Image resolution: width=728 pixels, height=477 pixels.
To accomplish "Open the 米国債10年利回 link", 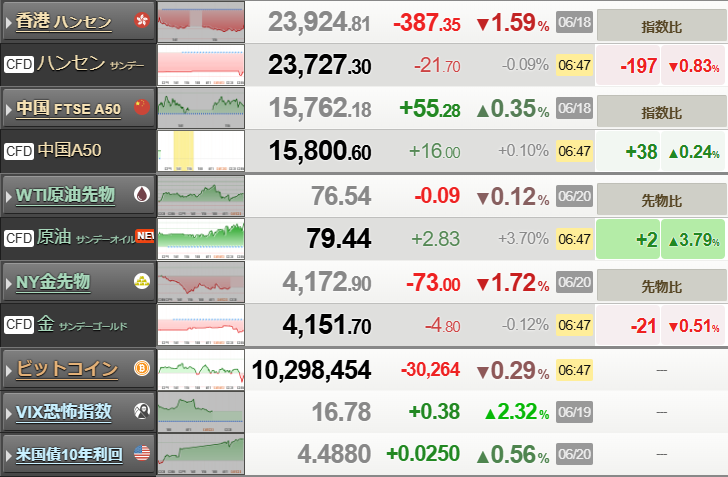I will click(x=69, y=454).
